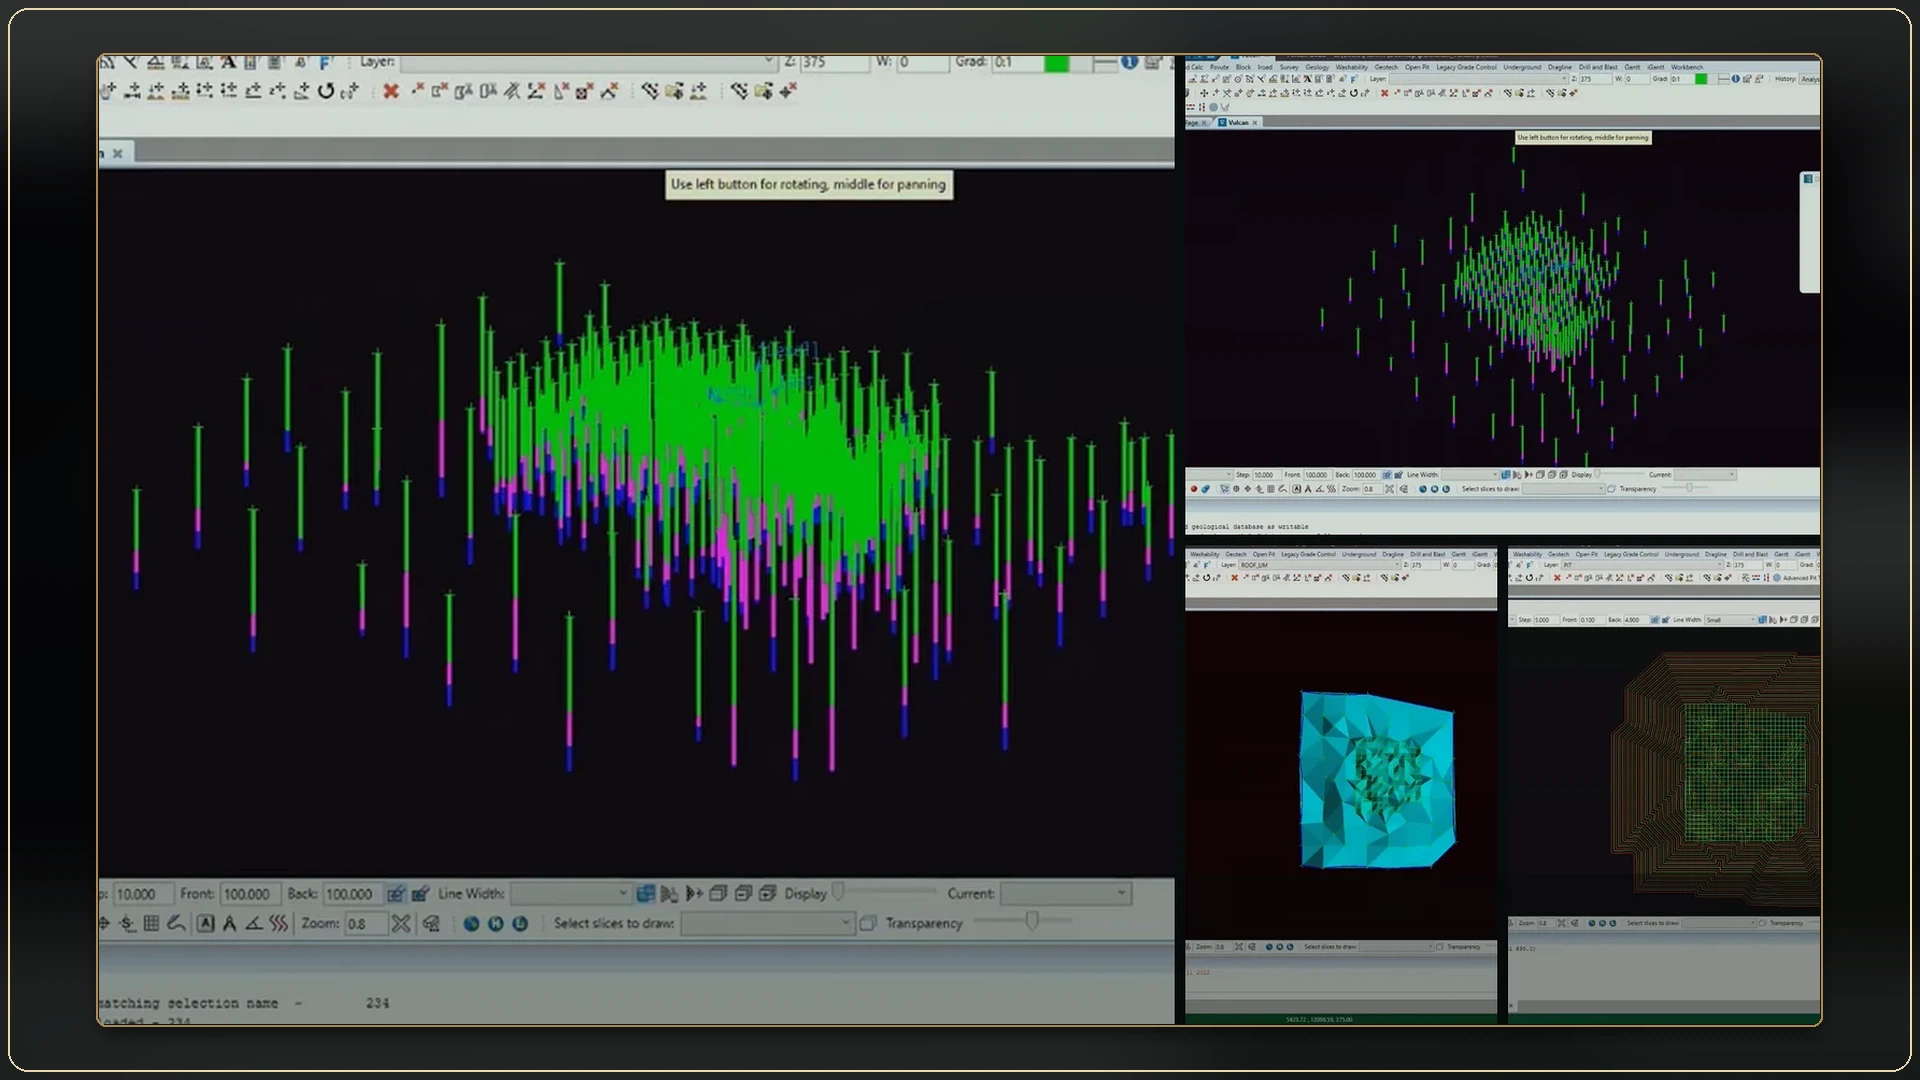Click the last icon in the second toolbar row
The image size is (1920, 1080).
pyautogui.click(x=788, y=91)
